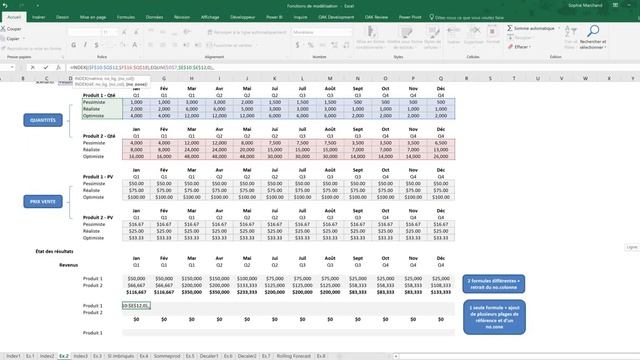Open Styles de cellules gallery
The height and width of the screenshot is (360, 640).
pyautogui.click(x=432, y=38)
